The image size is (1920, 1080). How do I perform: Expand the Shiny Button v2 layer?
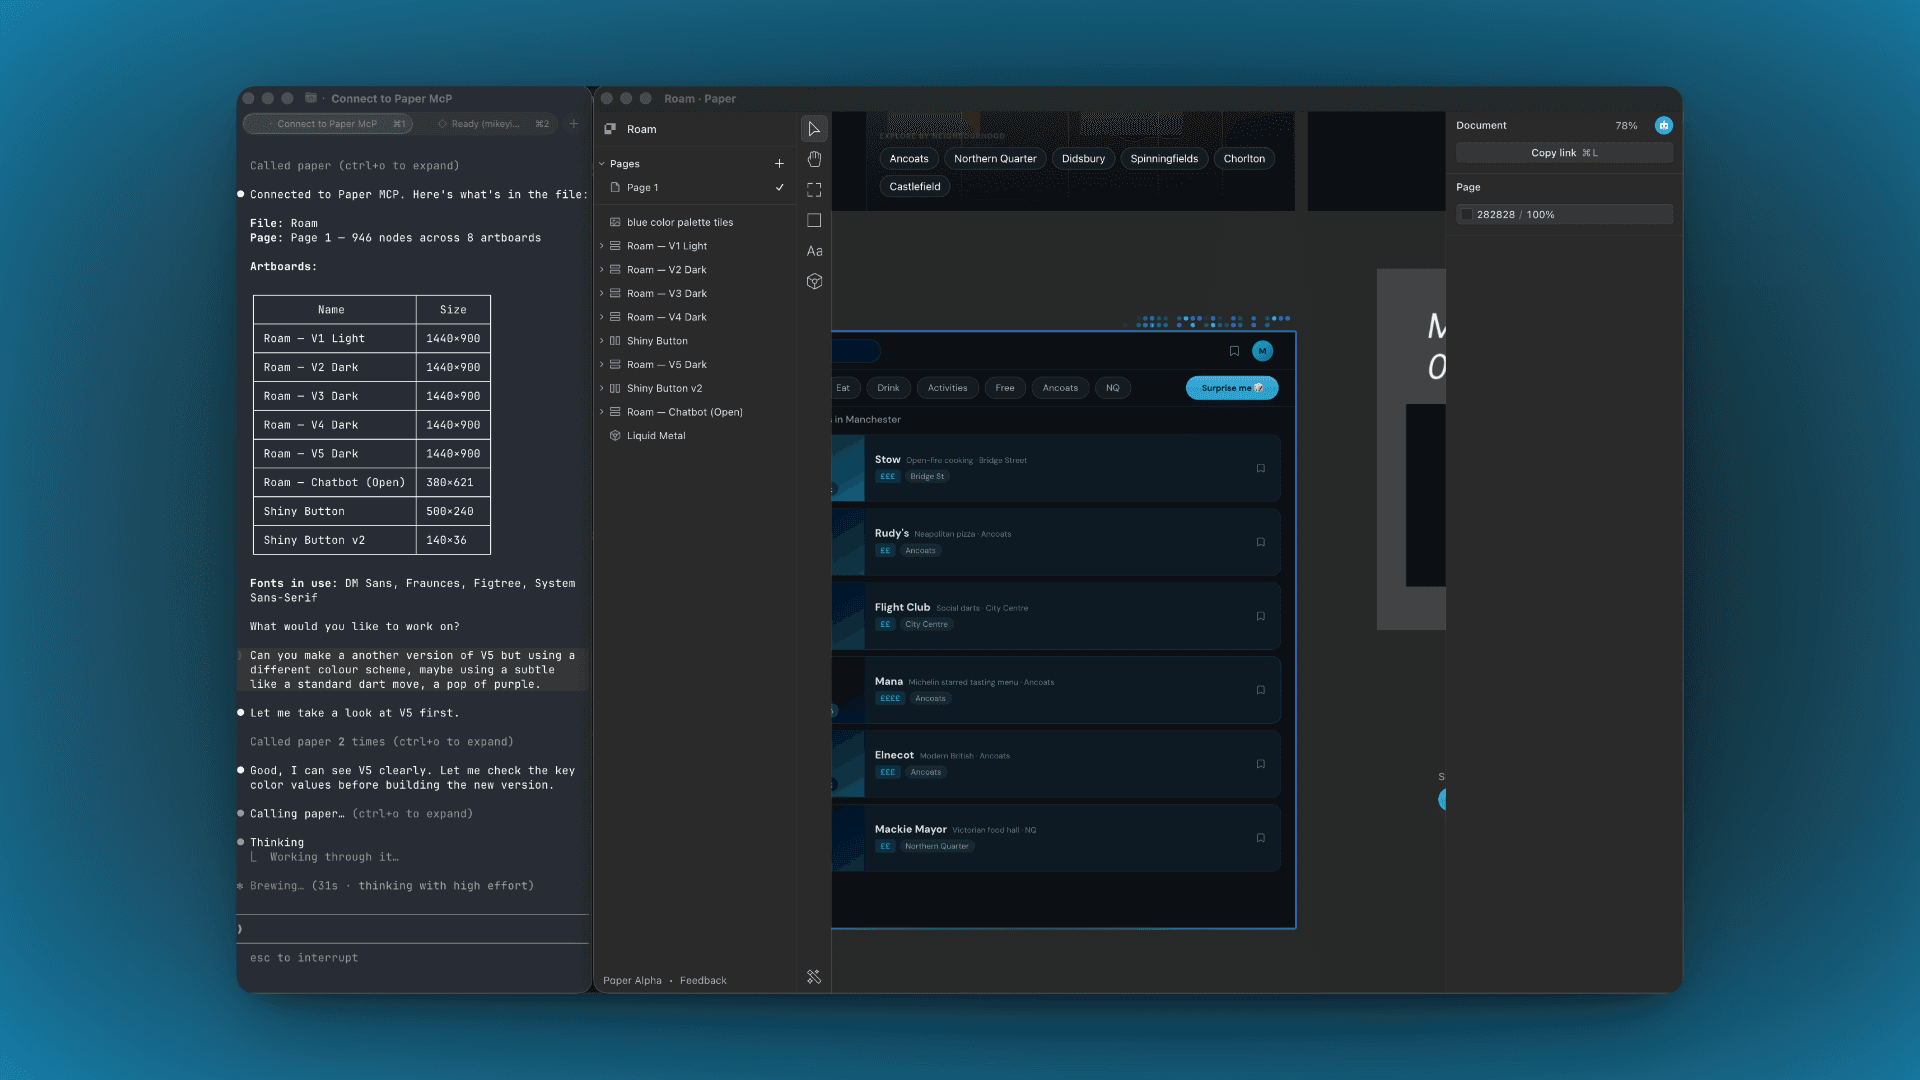603,388
